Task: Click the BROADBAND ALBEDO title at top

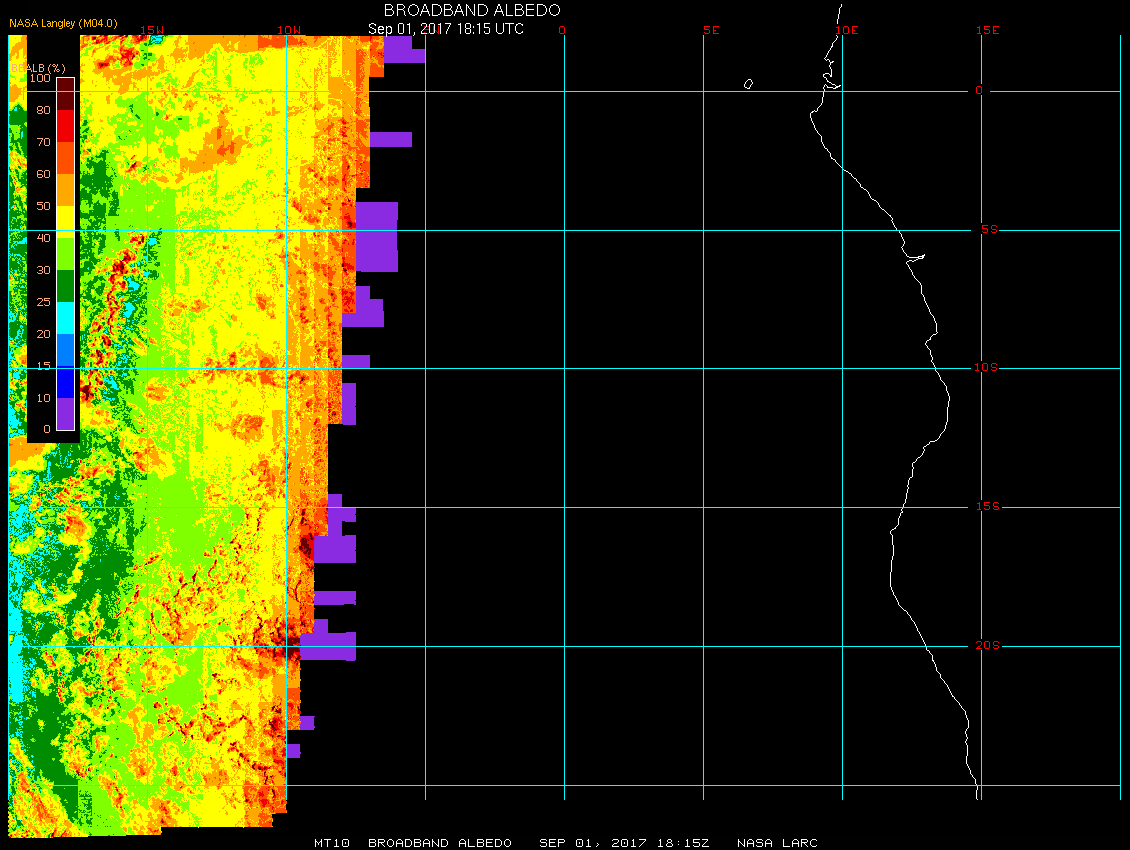Action: [x=472, y=10]
